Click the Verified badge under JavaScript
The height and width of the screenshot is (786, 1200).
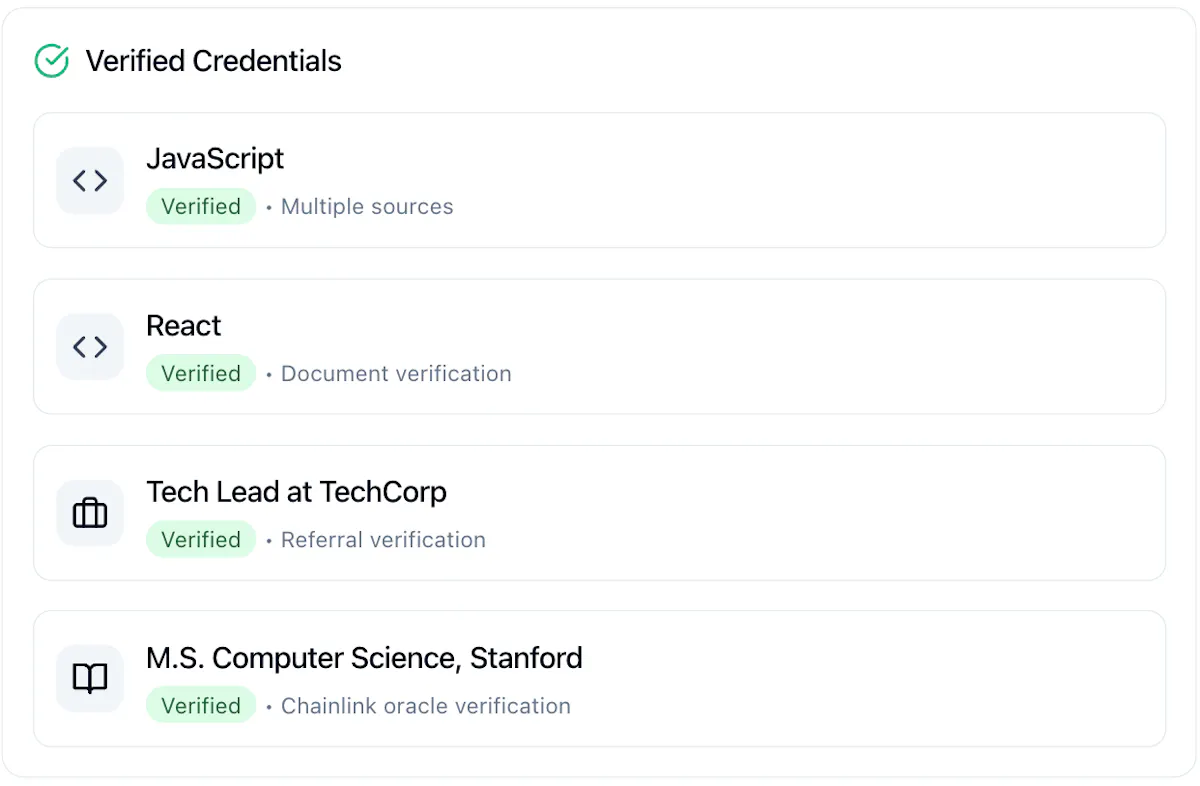[x=201, y=207]
